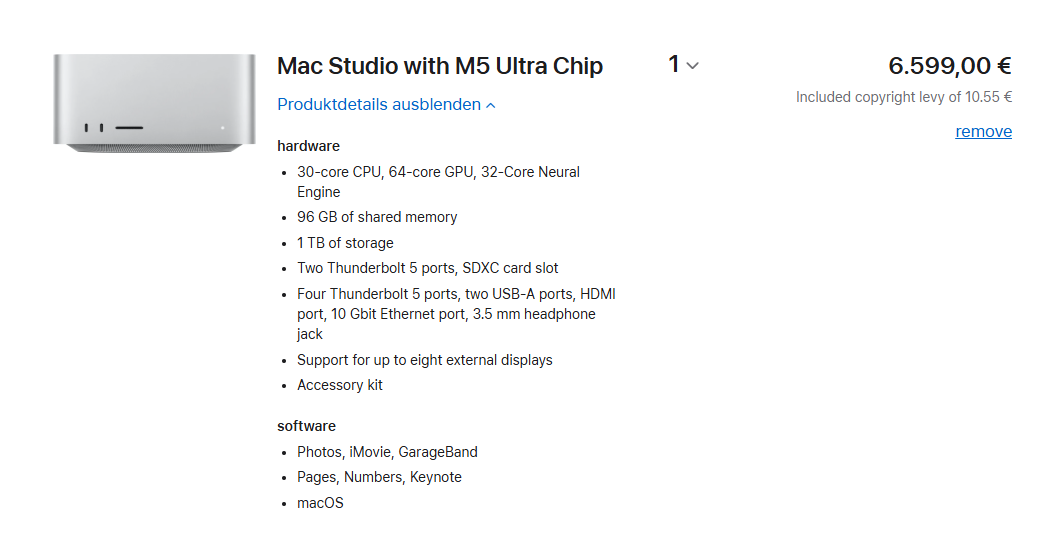Click the 10 Gbit Ethernet port list item
Image resolution: width=1051 pixels, height=559 pixels.
click(456, 314)
